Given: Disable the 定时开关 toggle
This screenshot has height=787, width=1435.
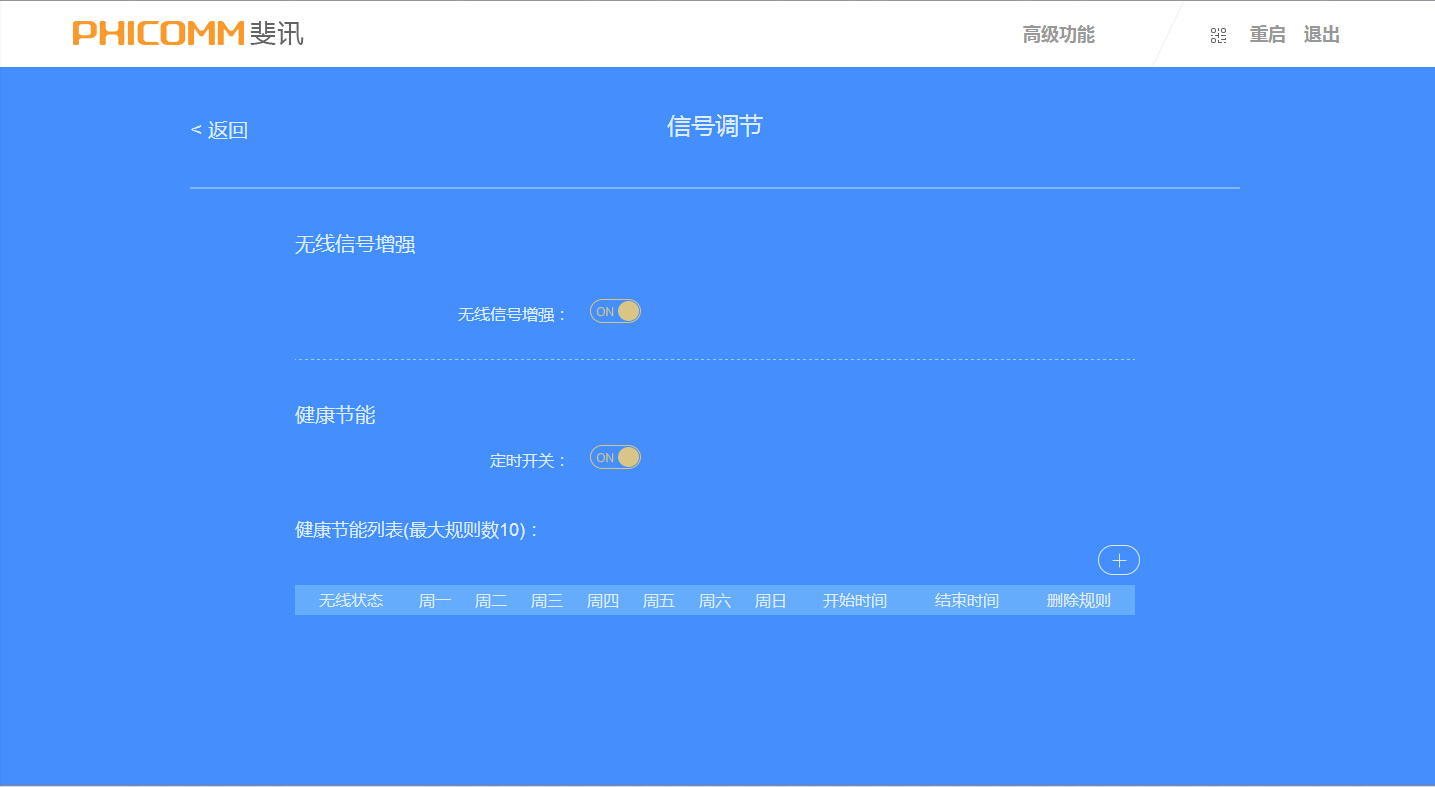Looking at the screenshot, I should coord(614,457).
